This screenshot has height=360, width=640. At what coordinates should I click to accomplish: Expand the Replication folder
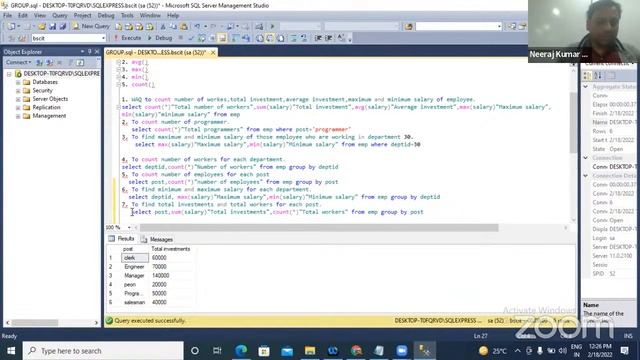[18, 108]
